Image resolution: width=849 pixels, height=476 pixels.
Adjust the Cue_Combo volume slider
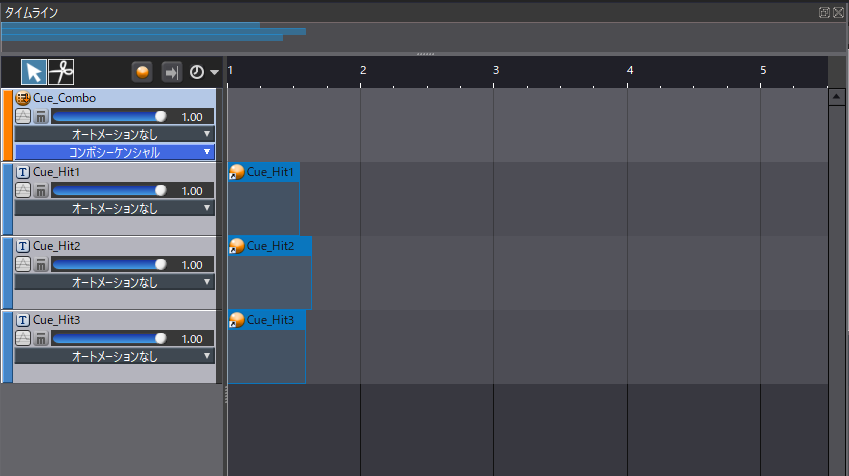coord(110,116)
